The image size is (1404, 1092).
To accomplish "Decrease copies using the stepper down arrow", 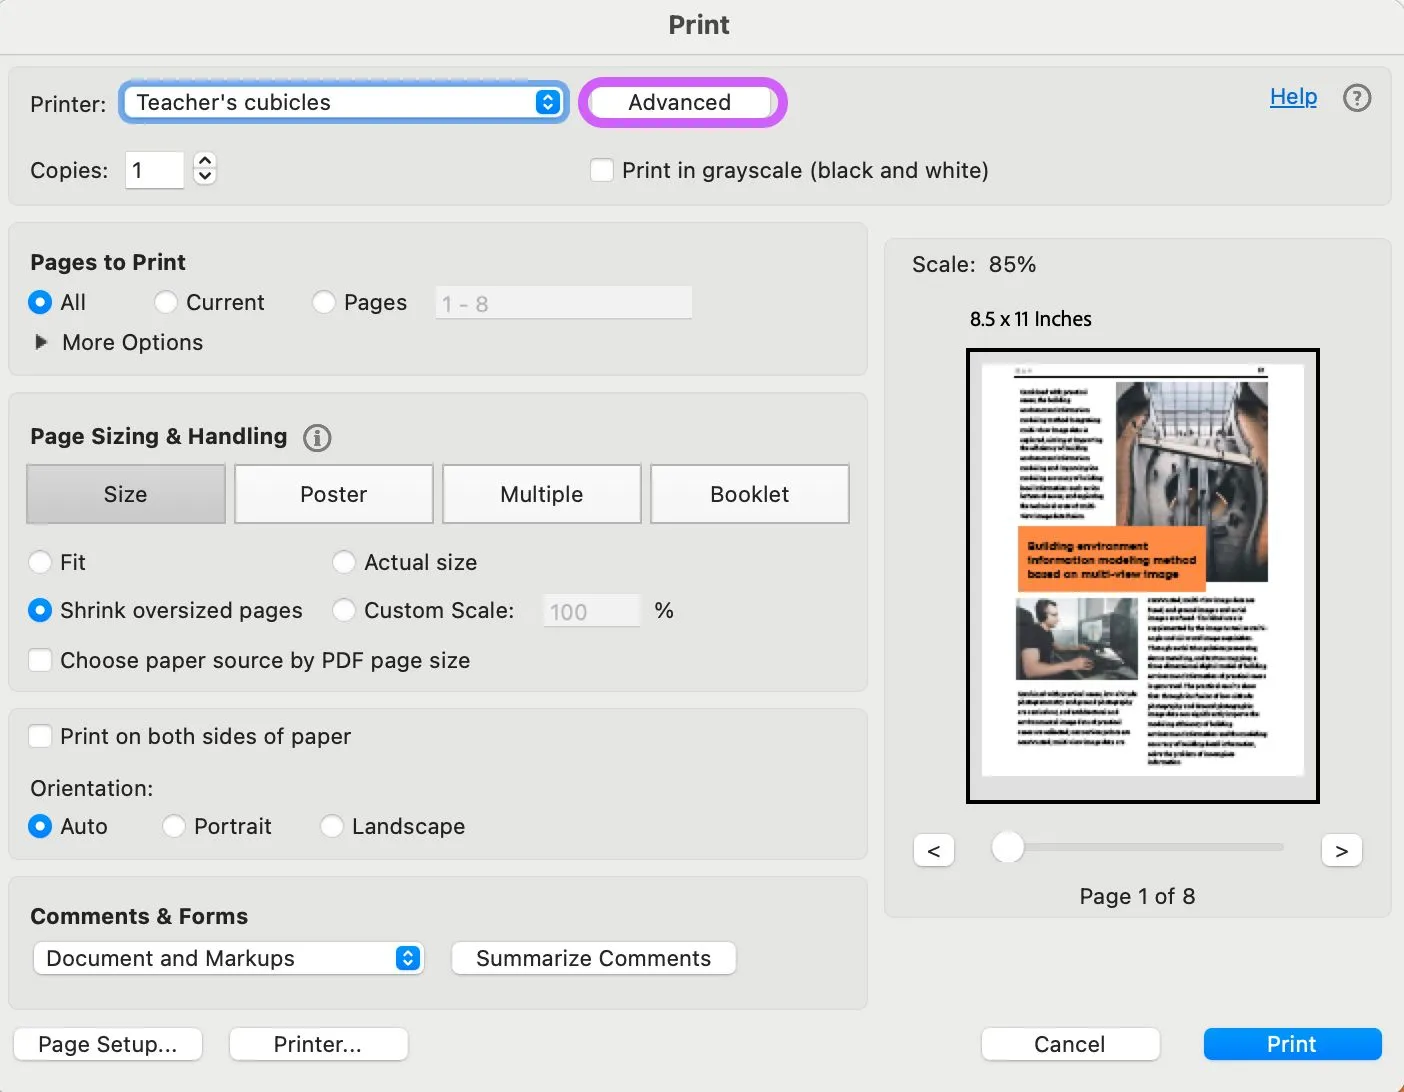I will 204,177.
